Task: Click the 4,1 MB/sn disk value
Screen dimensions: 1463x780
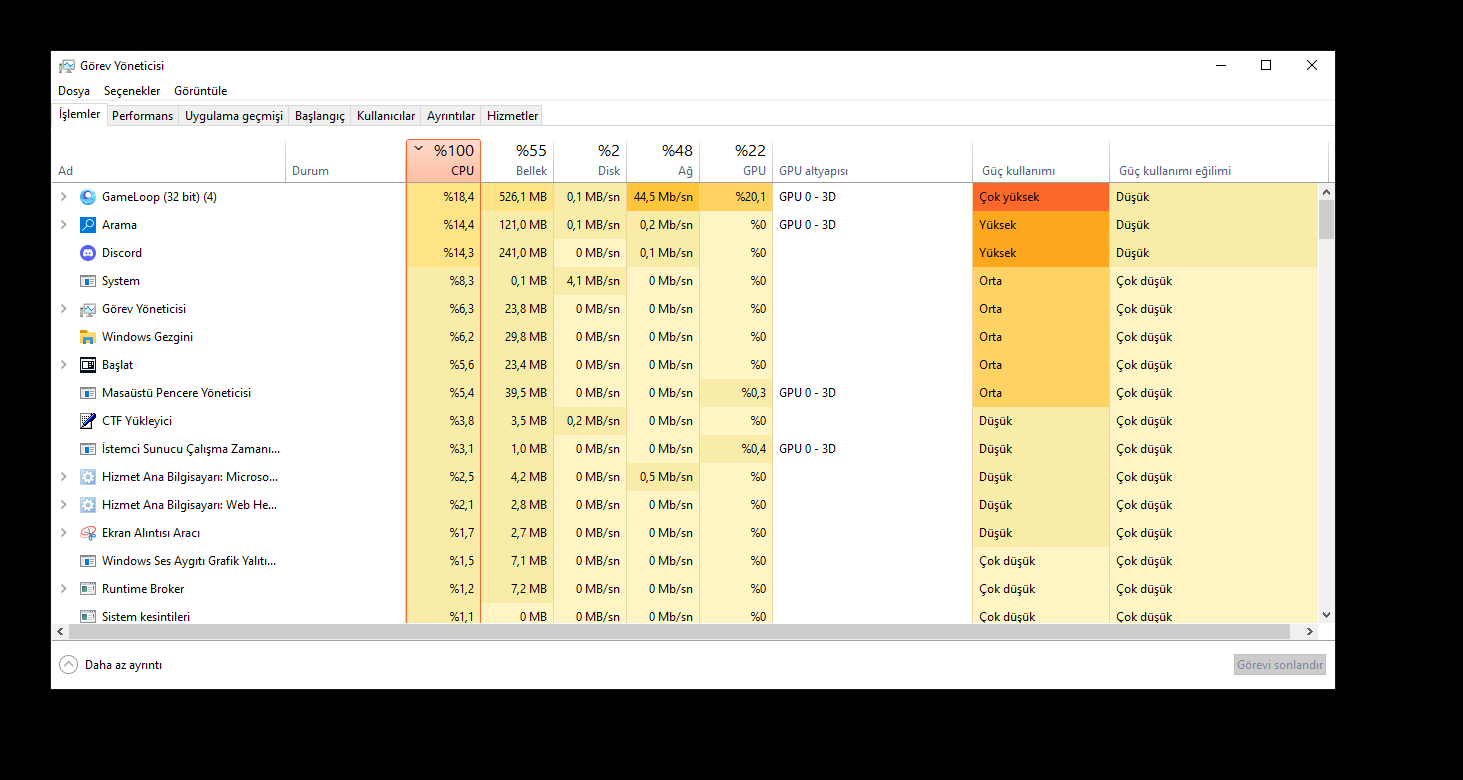Action: 590,281
